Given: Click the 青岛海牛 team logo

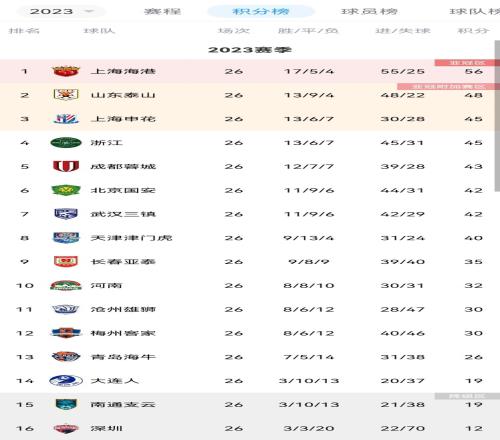Looking at the screenshot, I should tap(66, 357).
